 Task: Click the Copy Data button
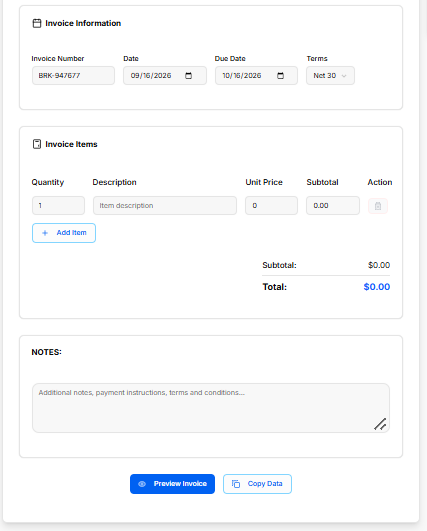click(257, 484)
